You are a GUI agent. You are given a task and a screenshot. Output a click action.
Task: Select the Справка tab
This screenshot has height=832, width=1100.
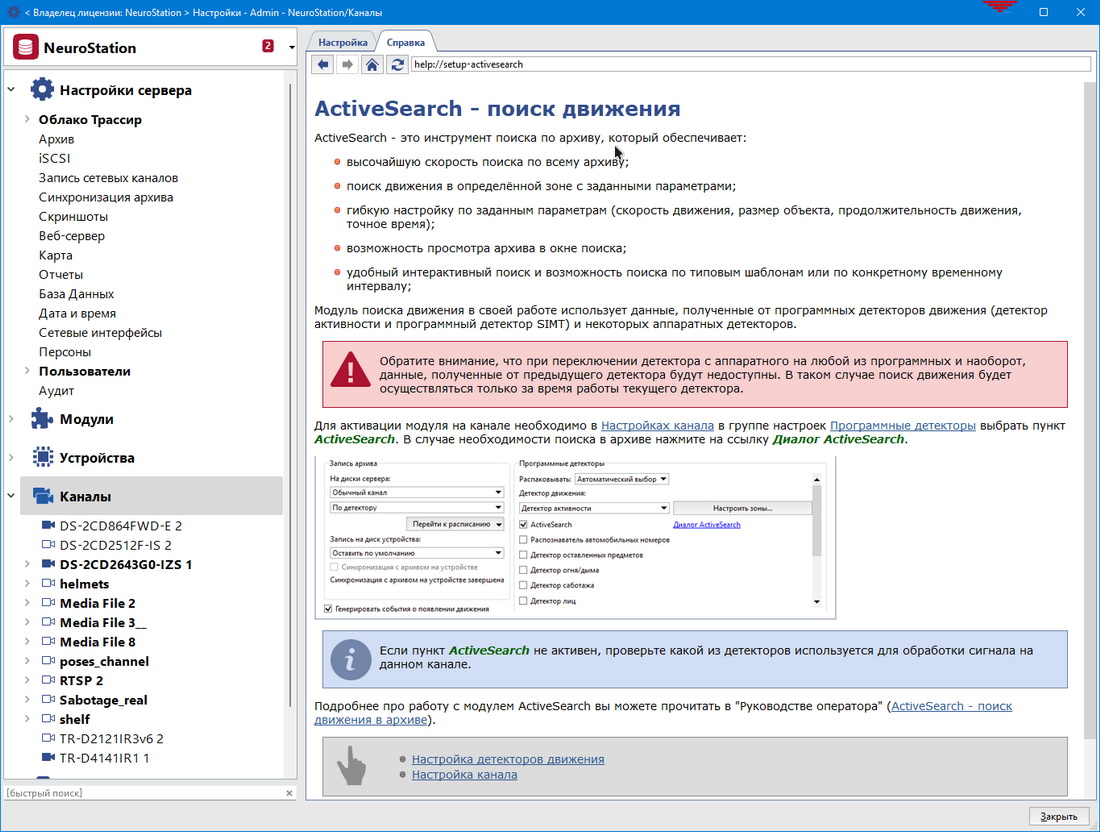coord(405,42)
